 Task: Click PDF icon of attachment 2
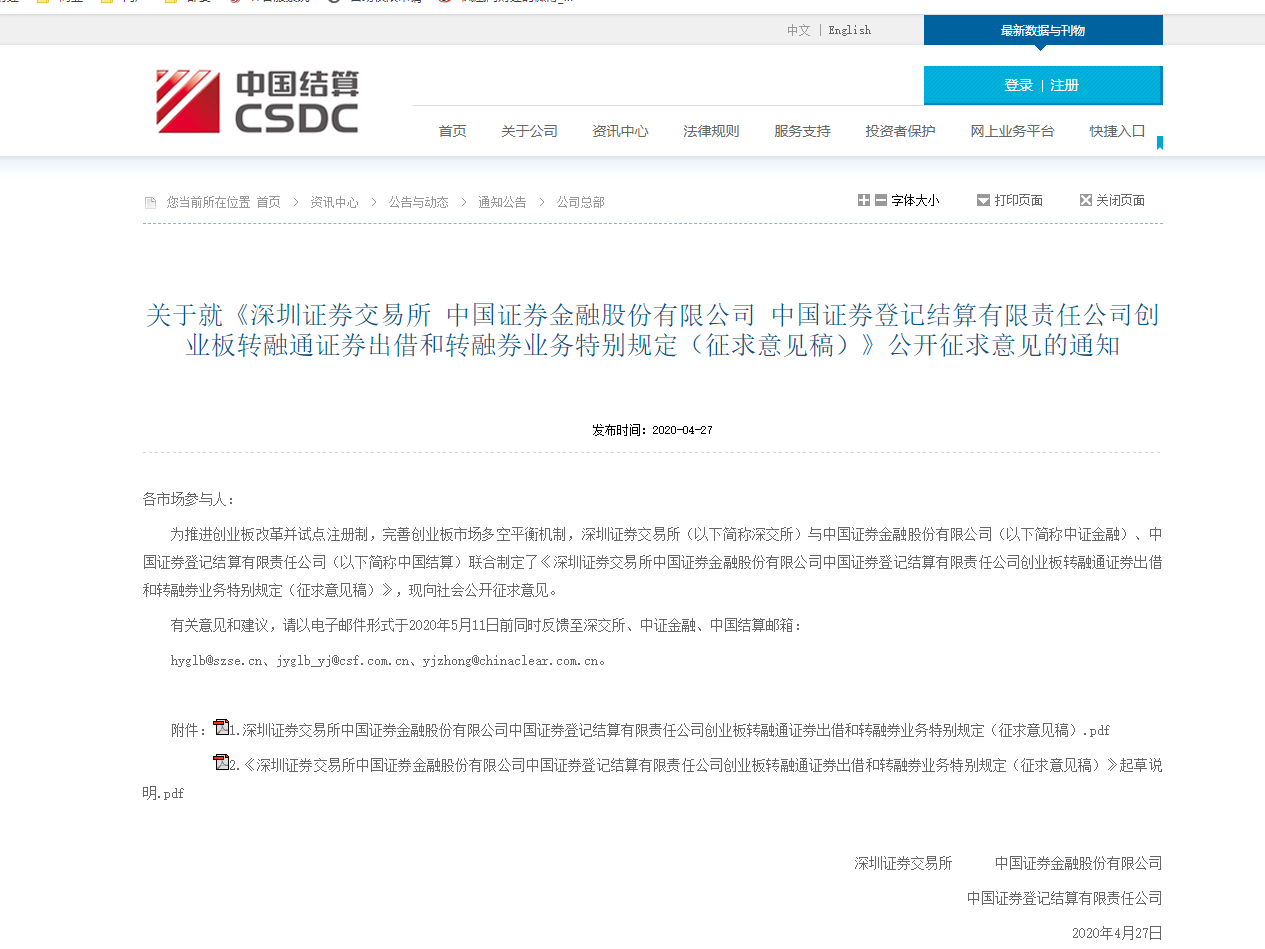221,762
